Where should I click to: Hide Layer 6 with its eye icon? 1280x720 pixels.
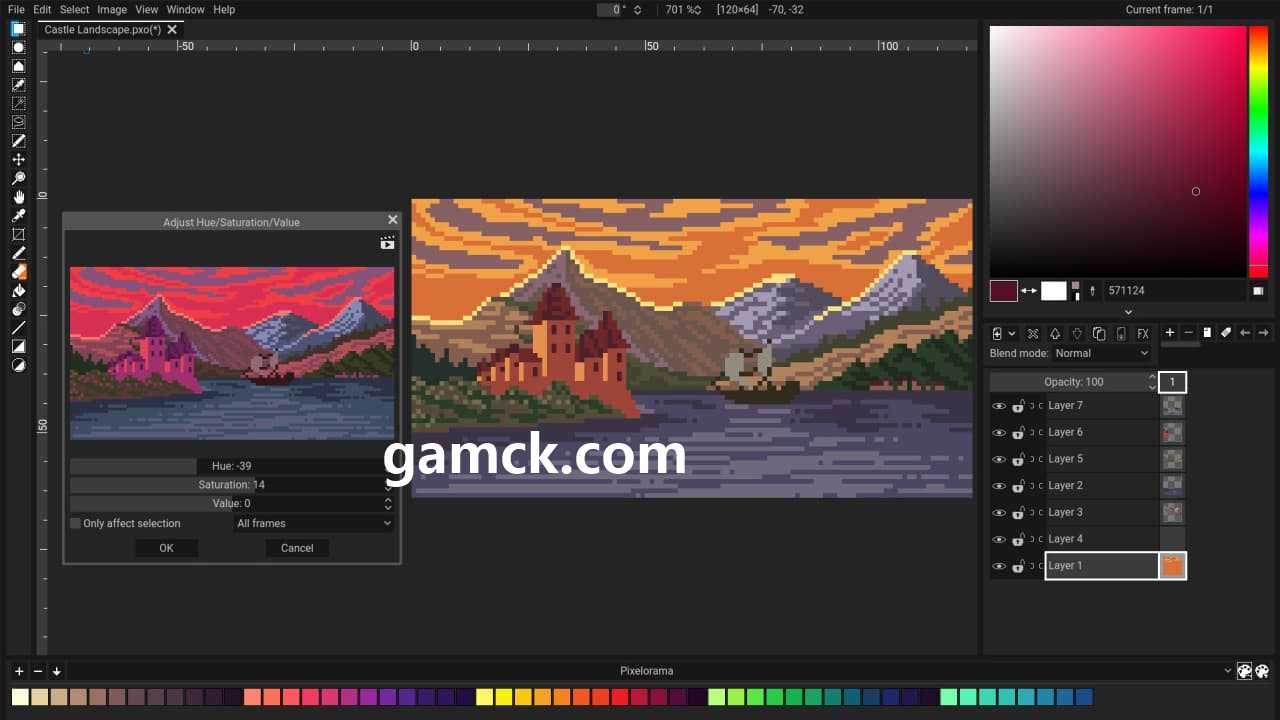[998, 433]
